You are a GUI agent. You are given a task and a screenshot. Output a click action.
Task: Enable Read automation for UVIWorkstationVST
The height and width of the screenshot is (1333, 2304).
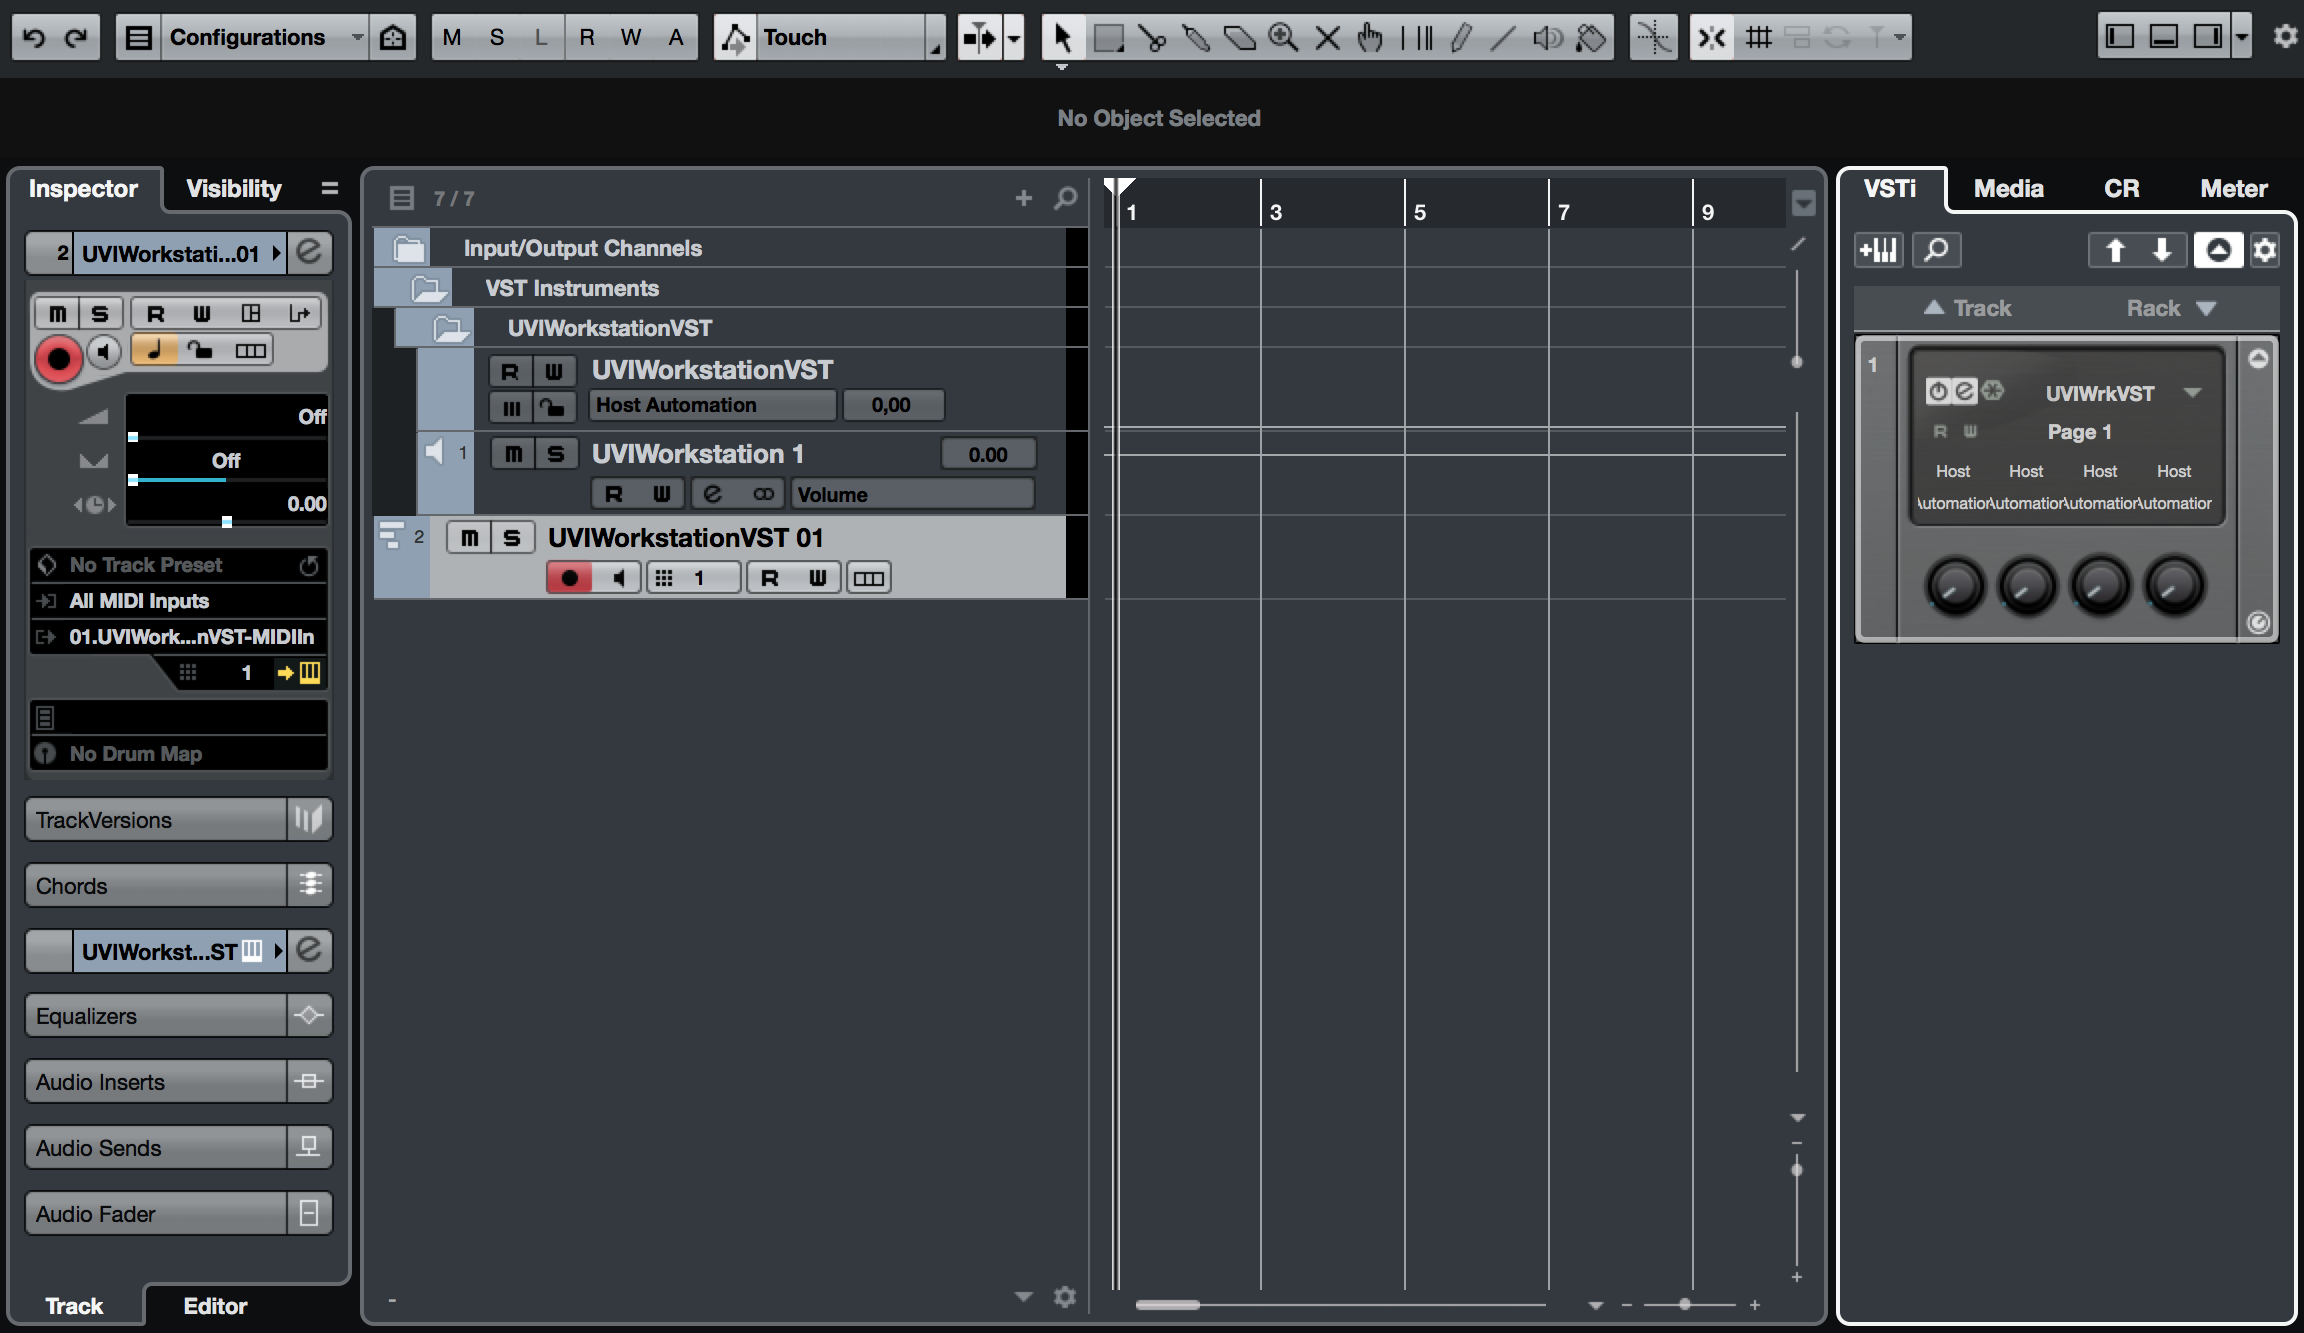click(510, 371)
